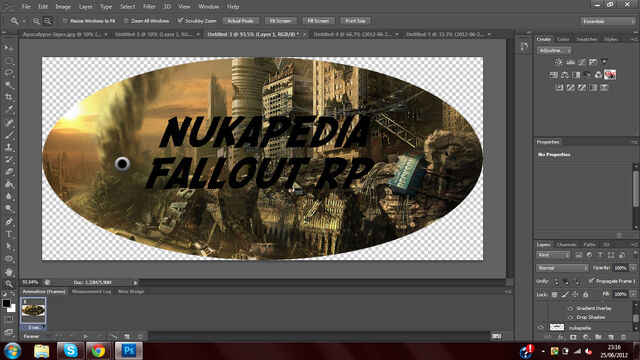Select the Pen tool
Image resolution: width=640 pixels, height=360 pixels.
tap(9, 222)
